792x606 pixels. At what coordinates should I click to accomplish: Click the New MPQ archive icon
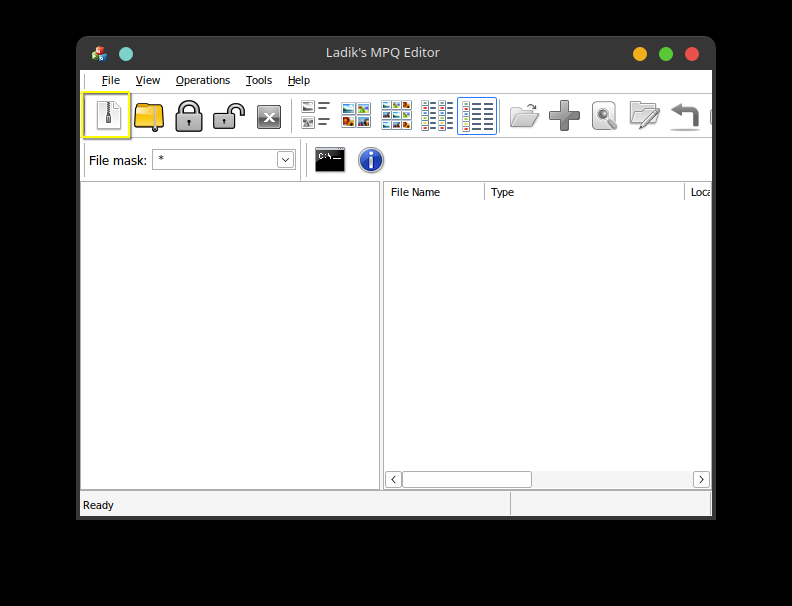(106, 116)
